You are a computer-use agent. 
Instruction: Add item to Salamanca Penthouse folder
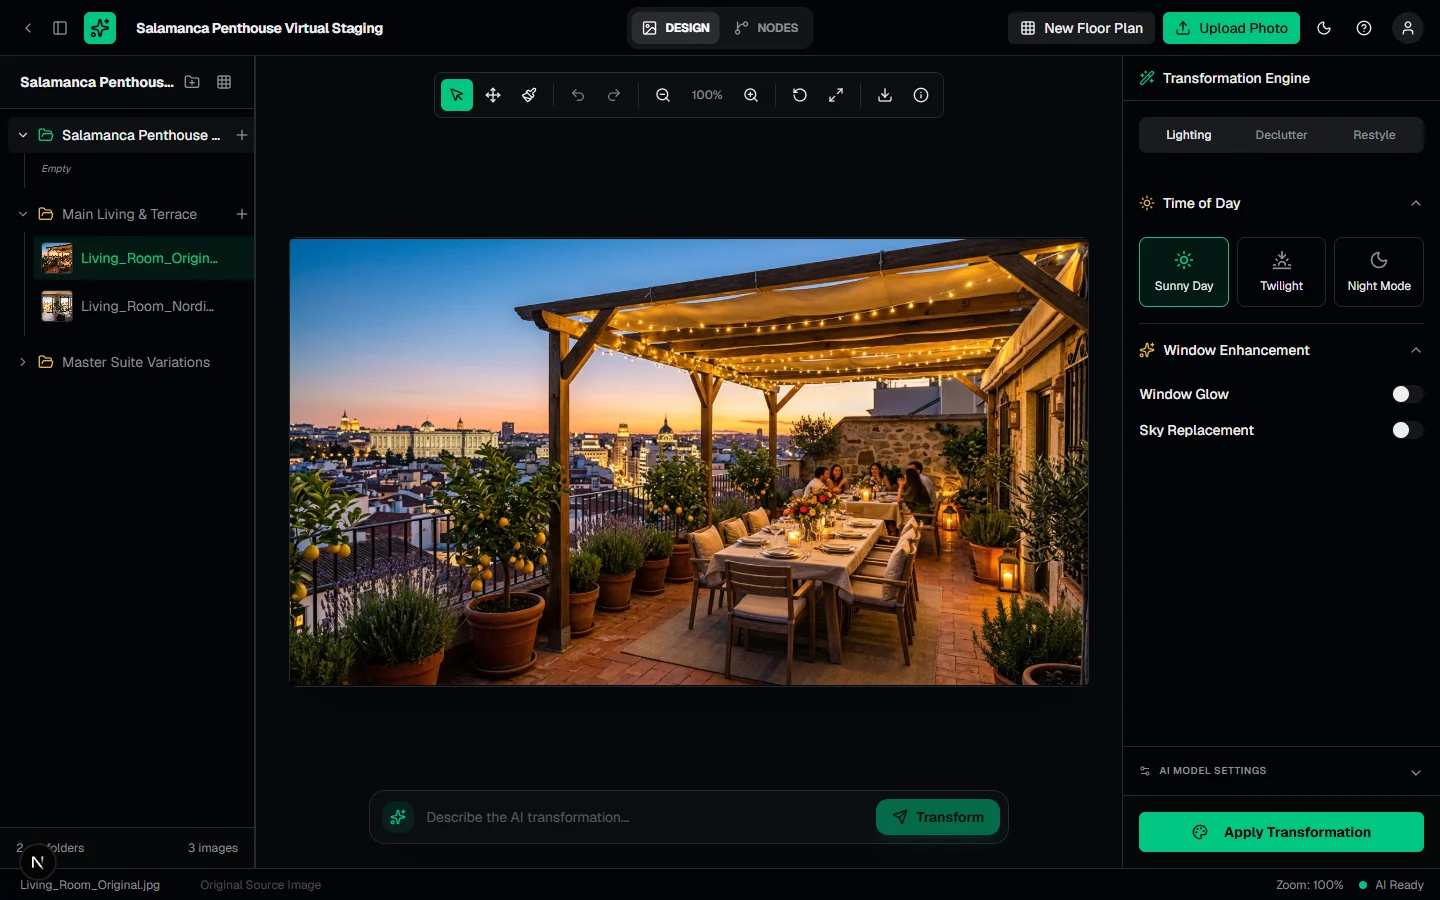(x=242, y=135)
